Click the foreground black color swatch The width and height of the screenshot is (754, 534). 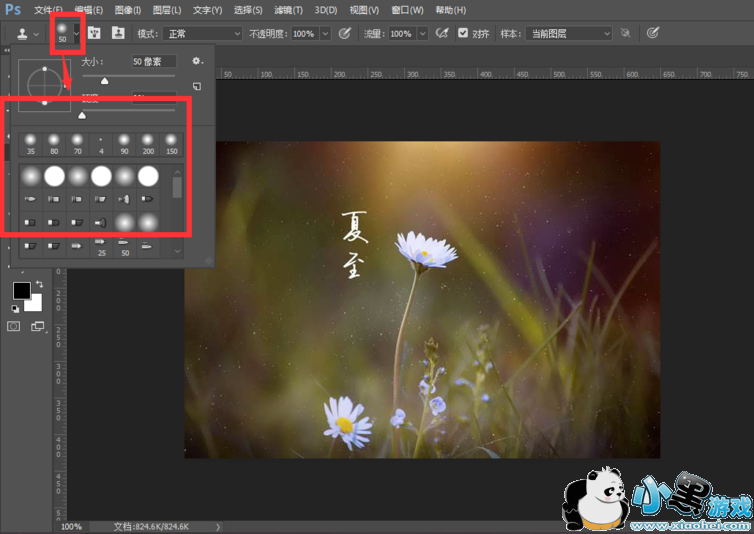(x=21, y=290)
